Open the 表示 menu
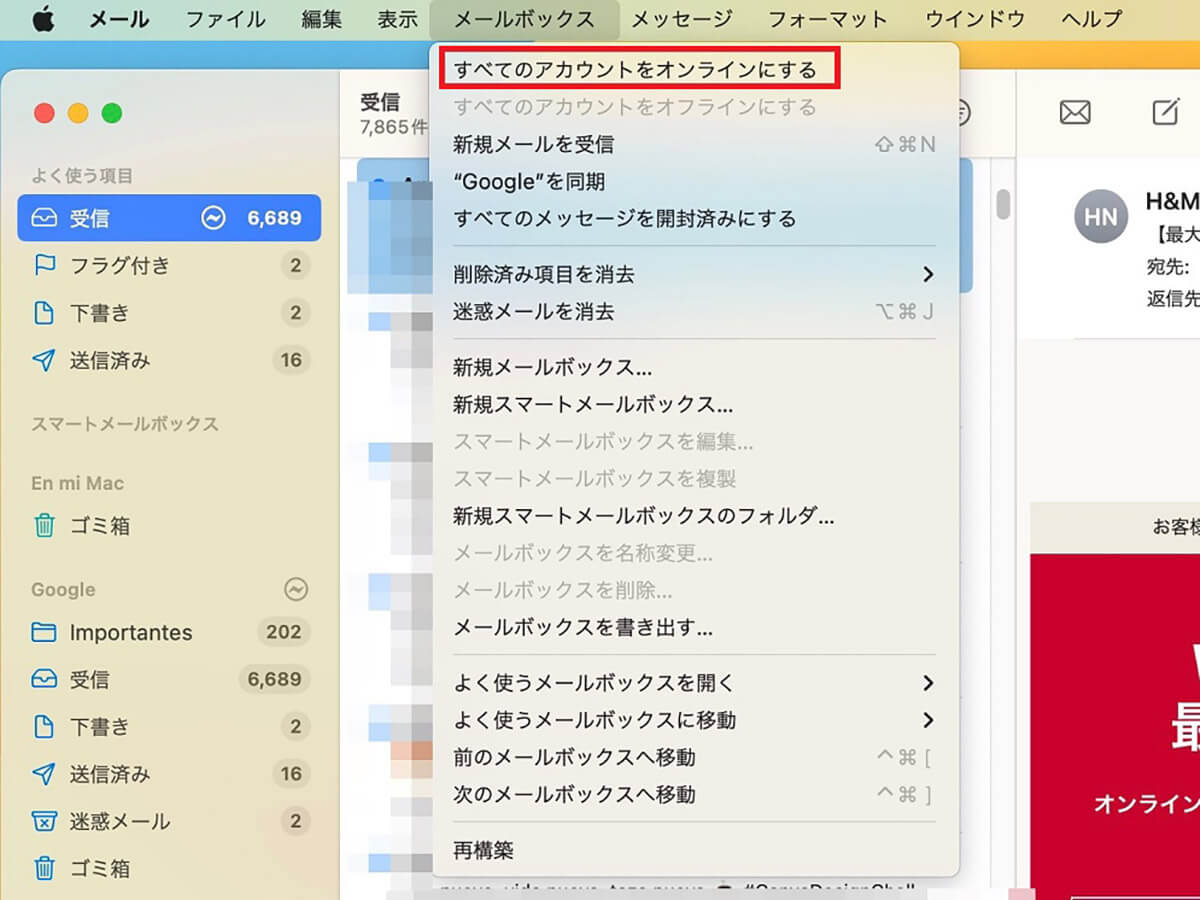Viewport: 1200px width, 900px height. [397, 19]
